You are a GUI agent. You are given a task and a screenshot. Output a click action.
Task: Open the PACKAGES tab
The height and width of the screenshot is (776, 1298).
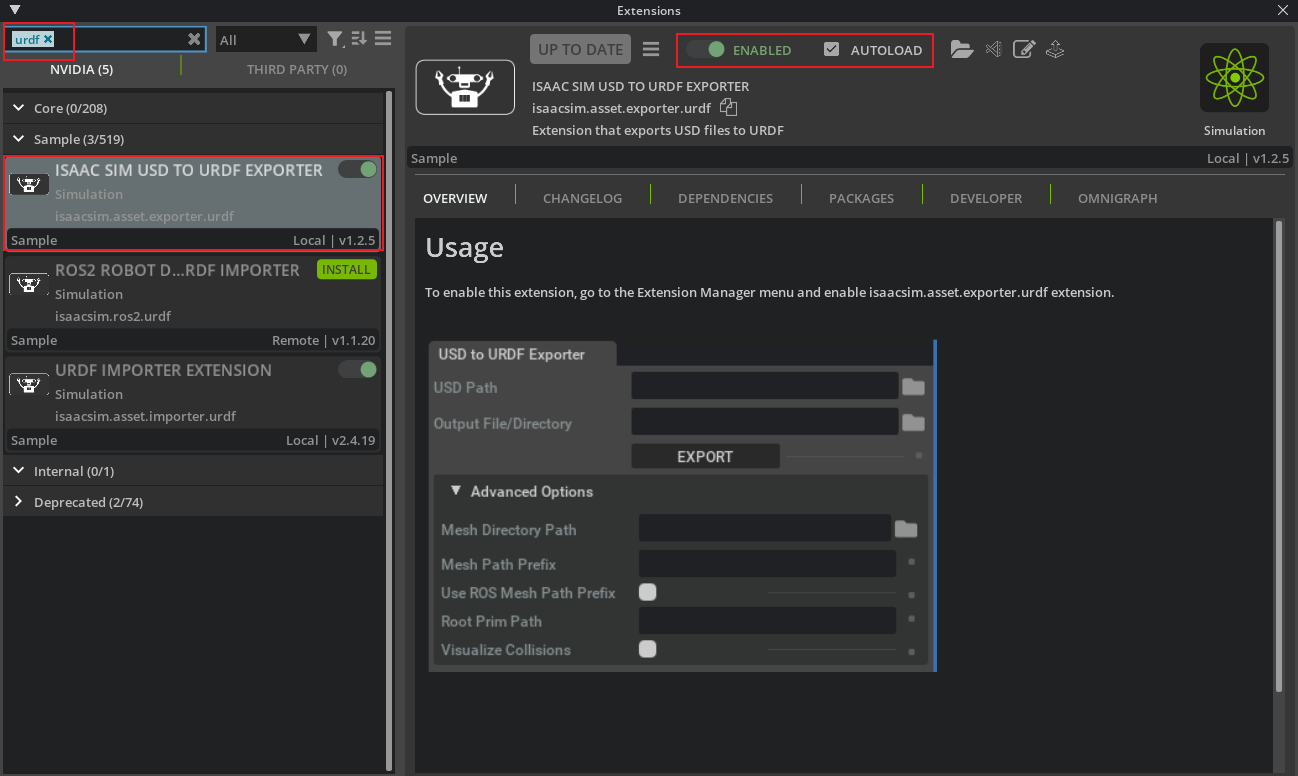861,198
